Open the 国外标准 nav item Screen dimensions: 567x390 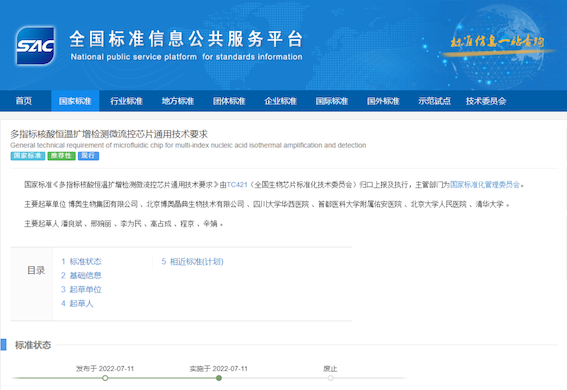[x=383, y=101]
